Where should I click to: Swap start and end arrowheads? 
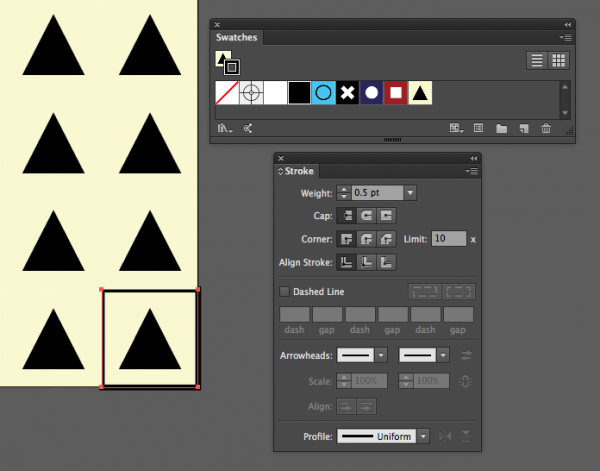(465, 355)
